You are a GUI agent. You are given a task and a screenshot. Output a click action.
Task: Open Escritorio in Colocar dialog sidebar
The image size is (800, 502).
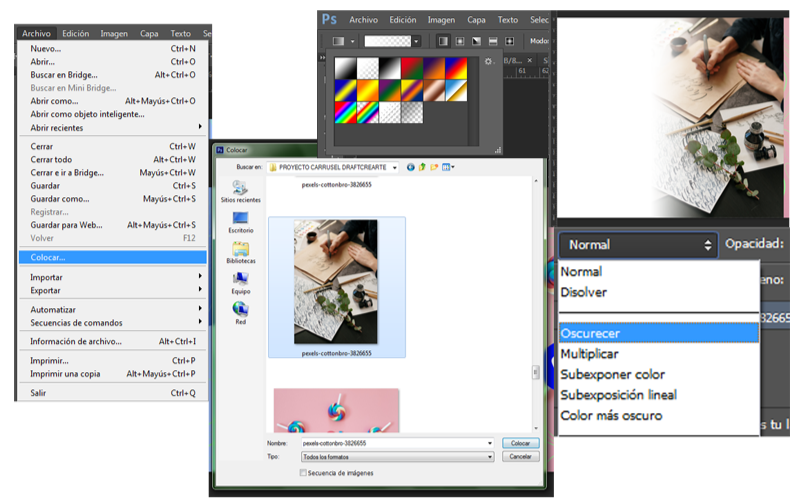coord(240,222)
